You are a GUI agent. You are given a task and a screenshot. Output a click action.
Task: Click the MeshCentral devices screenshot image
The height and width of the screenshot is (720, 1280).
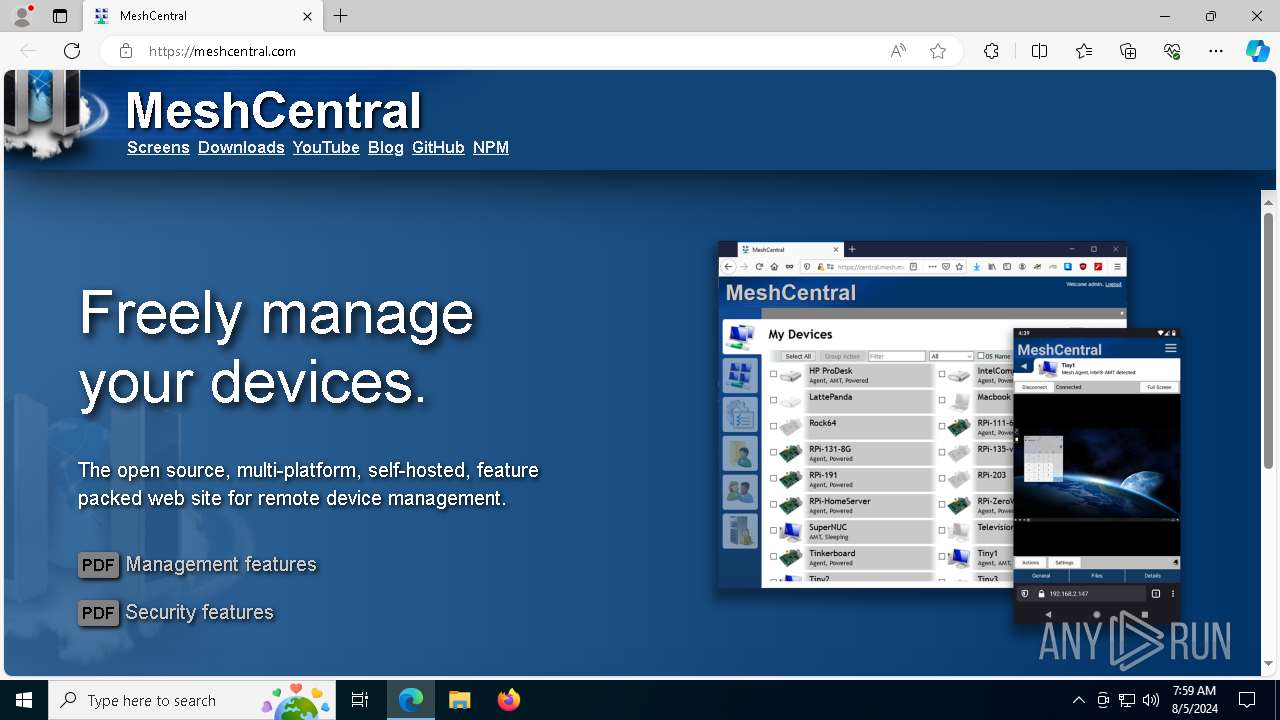click(x=950, y=432)
